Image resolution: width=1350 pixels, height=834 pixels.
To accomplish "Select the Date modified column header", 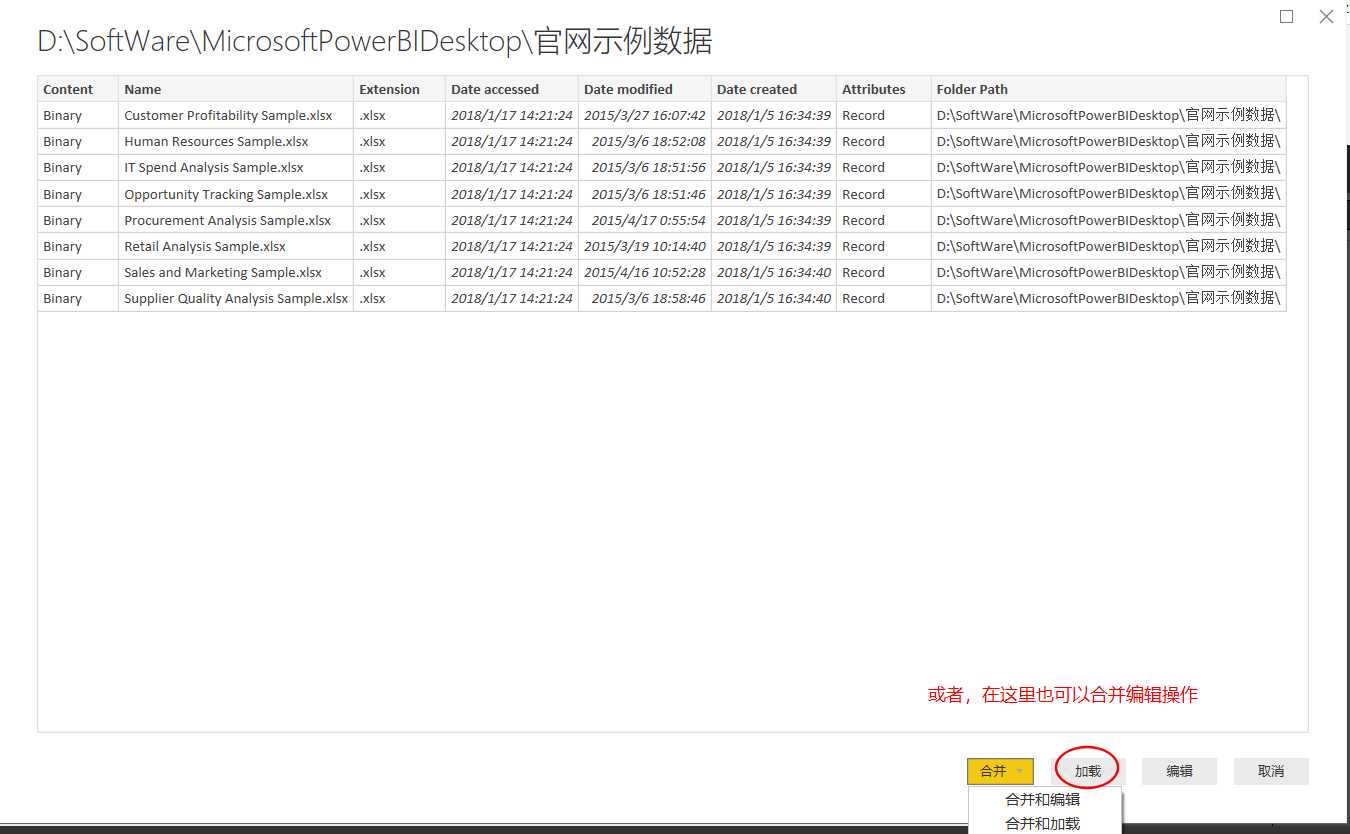I will click(645, 89).
